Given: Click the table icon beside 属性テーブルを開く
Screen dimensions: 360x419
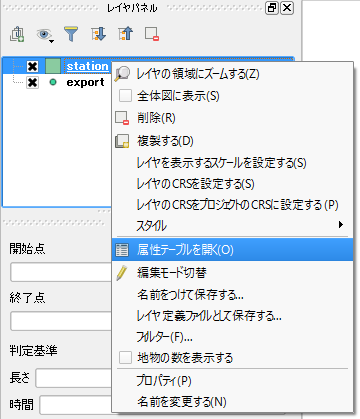Looking at the screenshot, I should point(122,250).
